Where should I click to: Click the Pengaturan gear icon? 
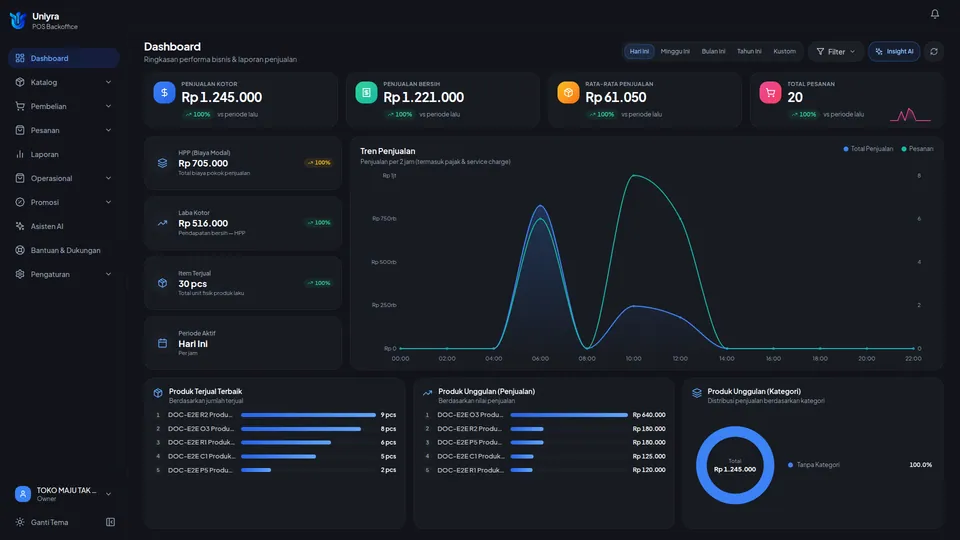[x=20, y=274]
